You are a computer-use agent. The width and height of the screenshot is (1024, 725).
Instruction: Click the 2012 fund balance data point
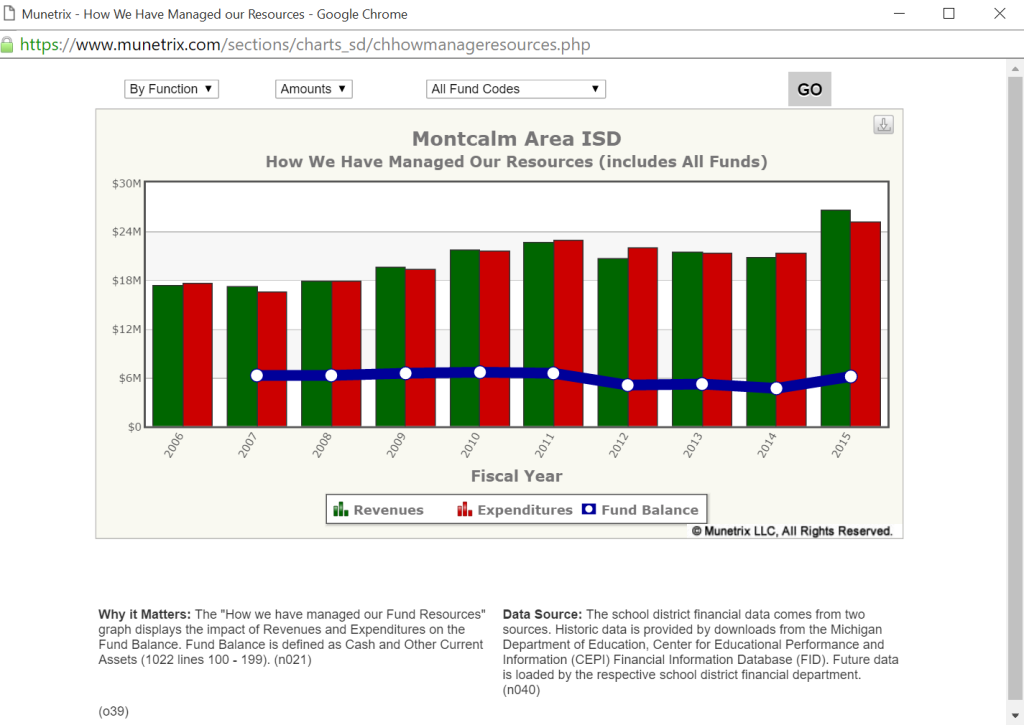[x=628, y=385]
